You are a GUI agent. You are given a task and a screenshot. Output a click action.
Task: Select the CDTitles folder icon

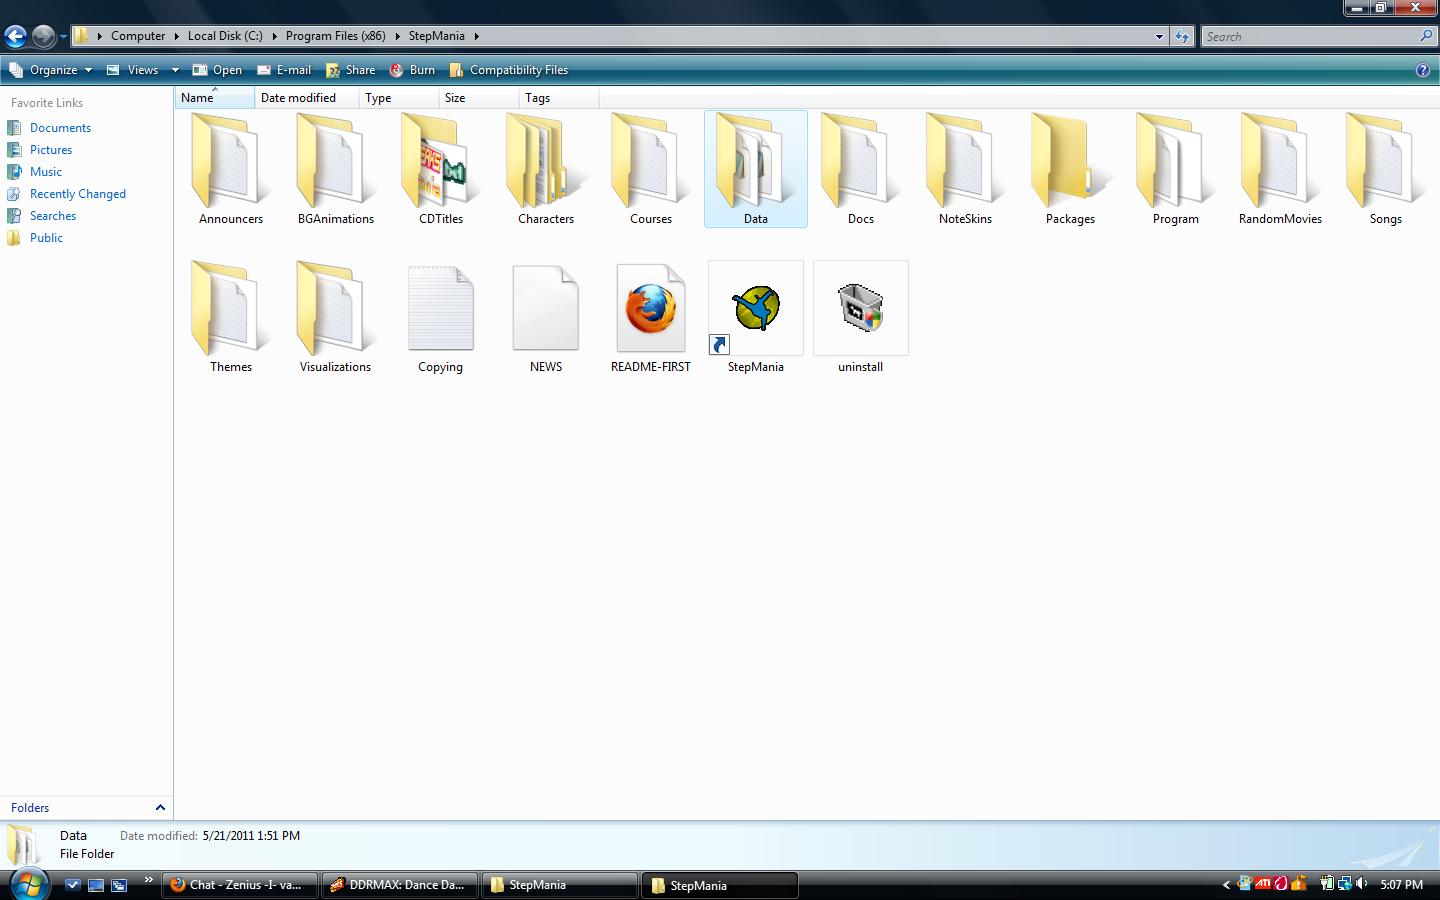[x=440, y=160]
